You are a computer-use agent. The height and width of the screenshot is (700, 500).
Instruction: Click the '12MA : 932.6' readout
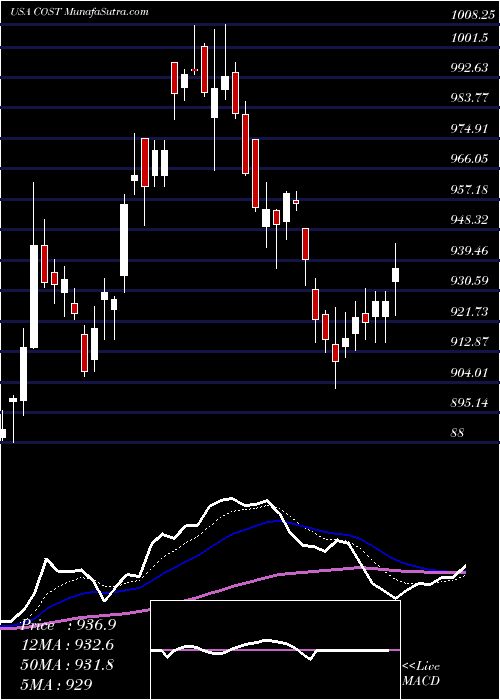(x=67, y=644)
